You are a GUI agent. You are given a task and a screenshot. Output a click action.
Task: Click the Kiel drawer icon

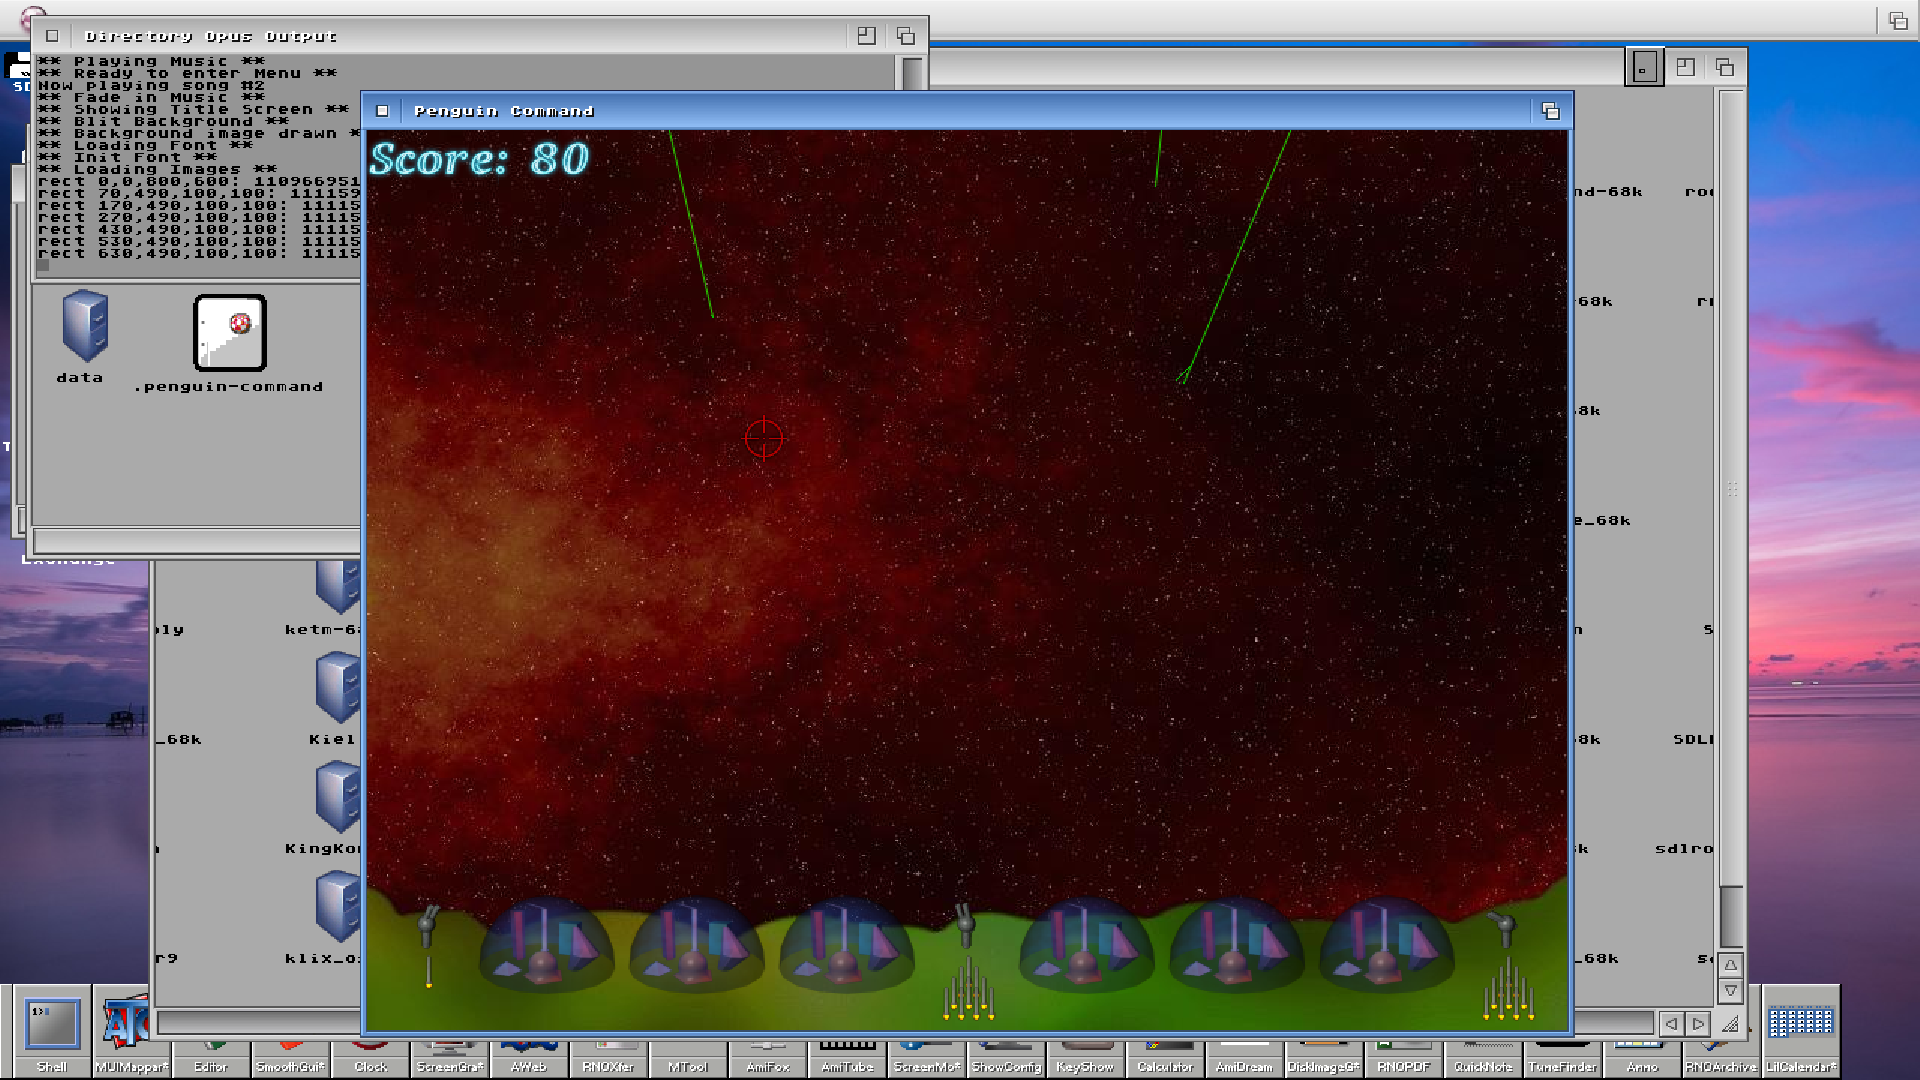[338, 688]
